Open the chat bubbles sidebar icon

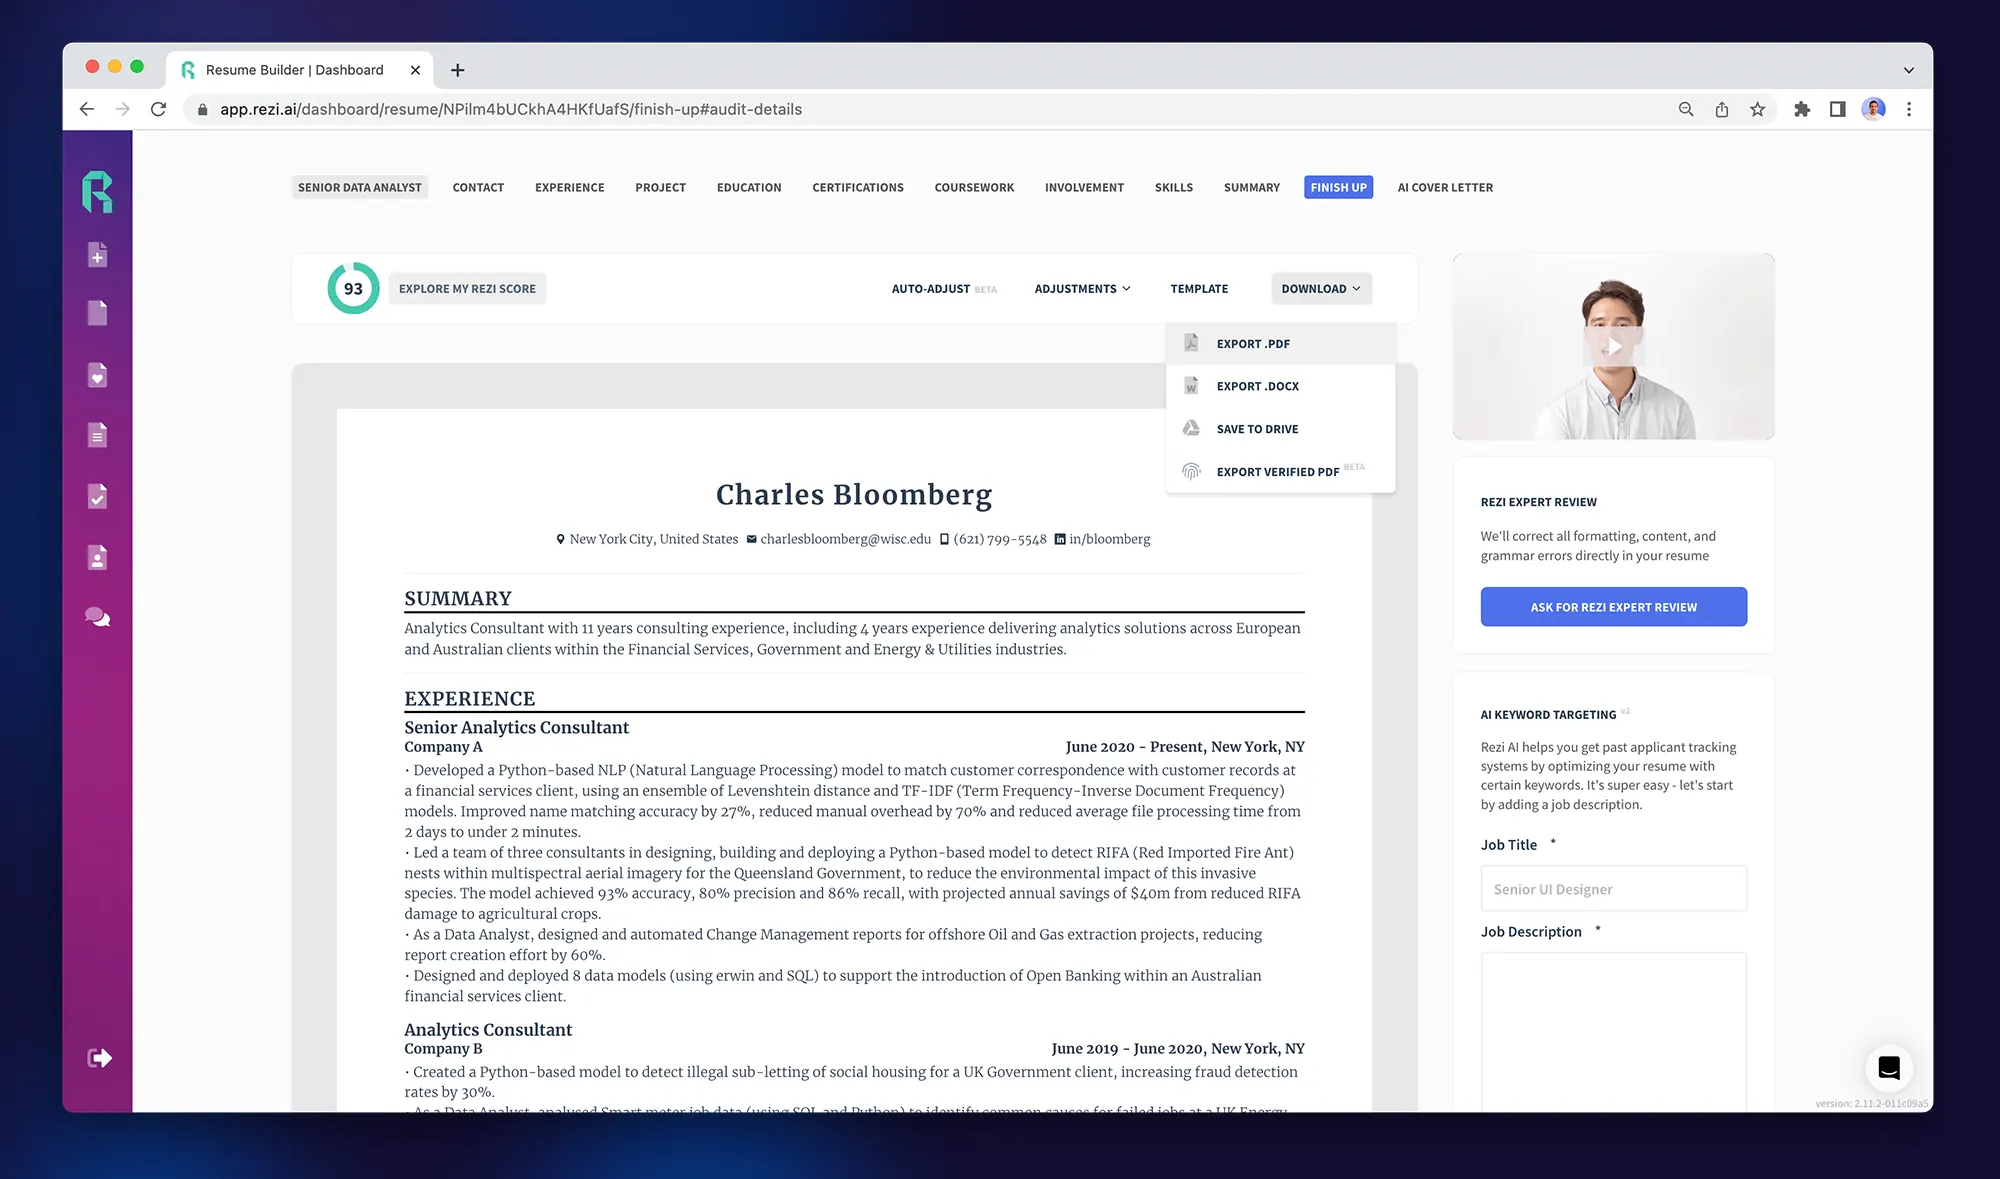[97, 617]
